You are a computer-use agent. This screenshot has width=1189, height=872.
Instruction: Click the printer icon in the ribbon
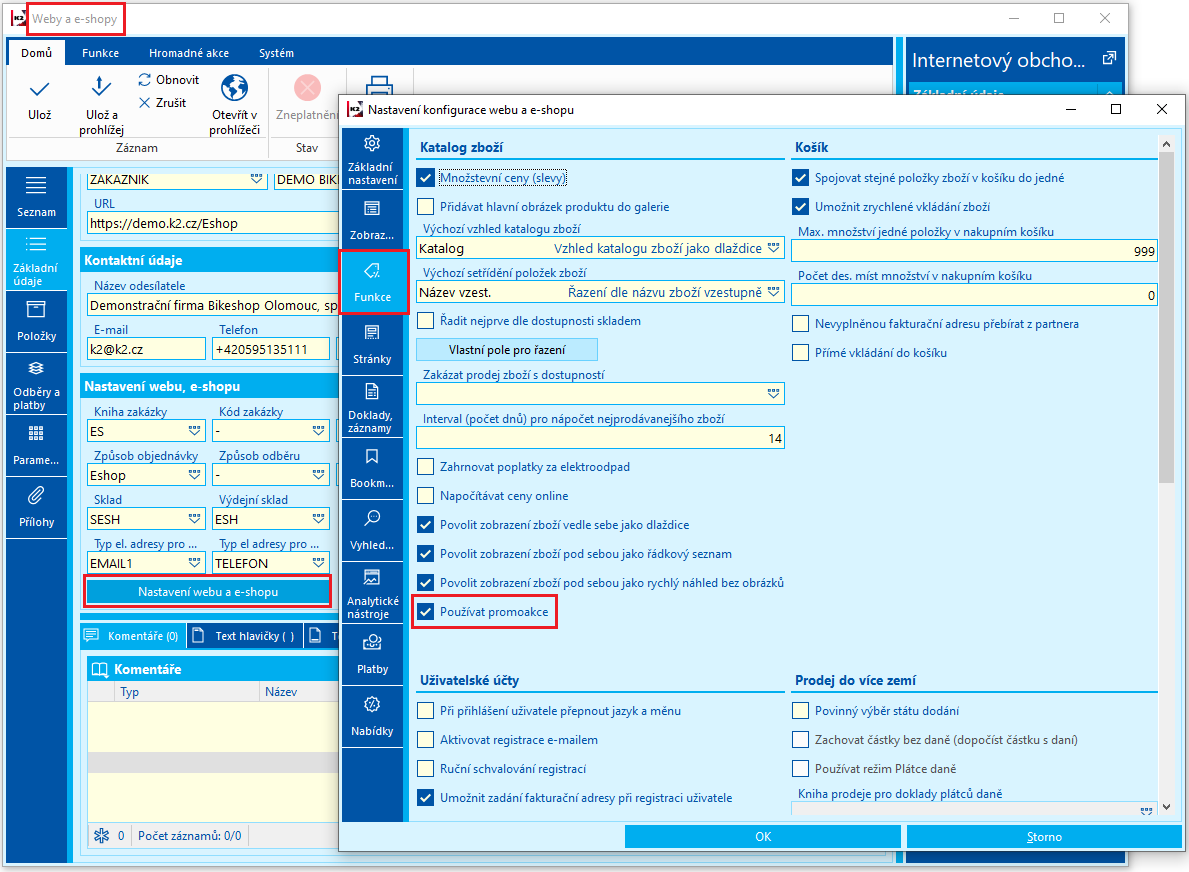point(379,85)
